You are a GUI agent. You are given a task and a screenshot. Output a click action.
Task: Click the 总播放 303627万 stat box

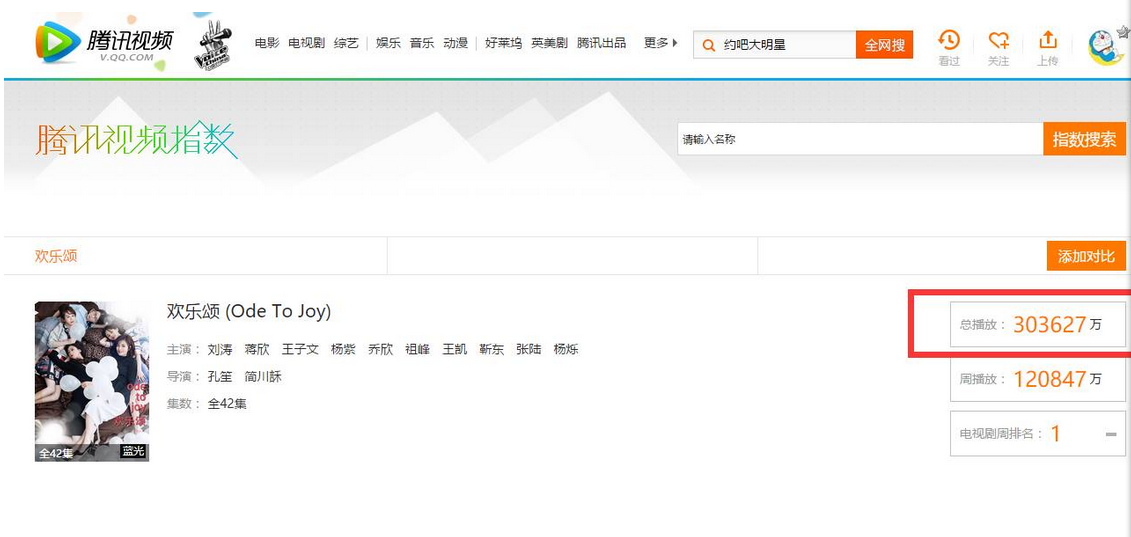(x=1037, y=324)
